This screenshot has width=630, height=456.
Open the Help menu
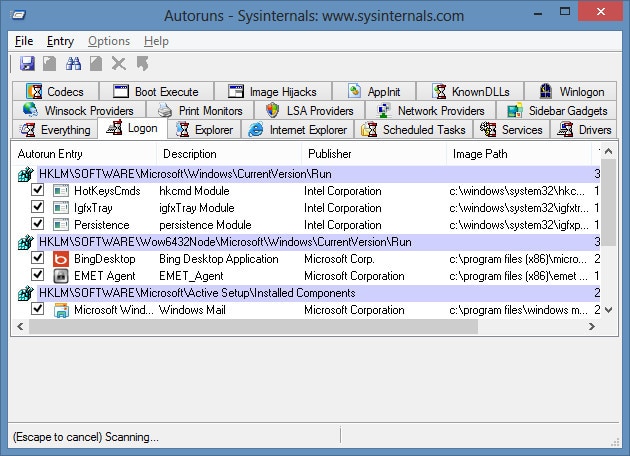(156, 41)
